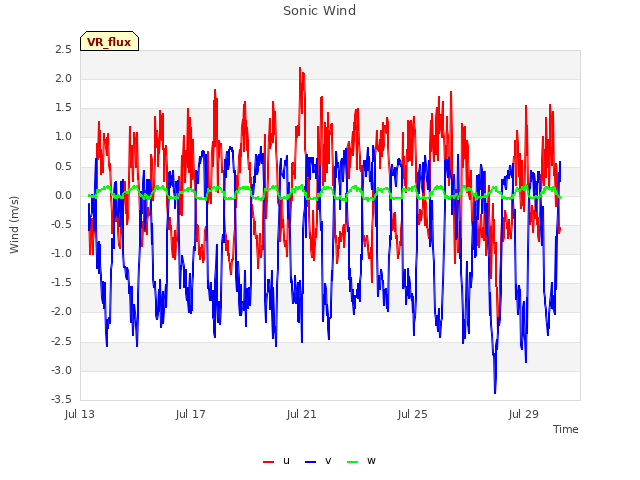Click the 0.0 y-axis tick label
The width and height of the screenshot is (640, 480).
point(63,195)
